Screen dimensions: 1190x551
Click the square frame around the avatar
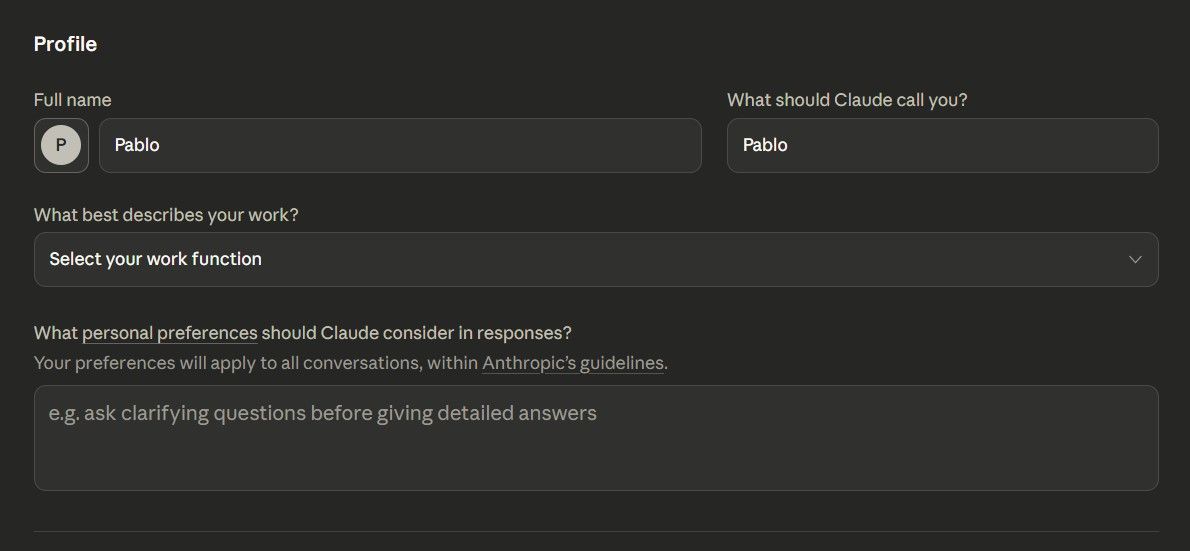pos(40,124)
